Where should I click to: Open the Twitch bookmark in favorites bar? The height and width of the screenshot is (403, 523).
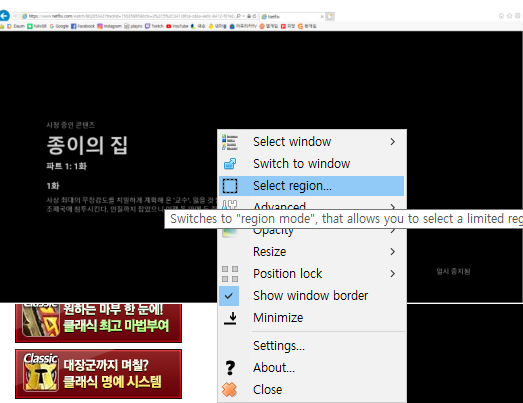pyautogui.click(x=154, y=26)
